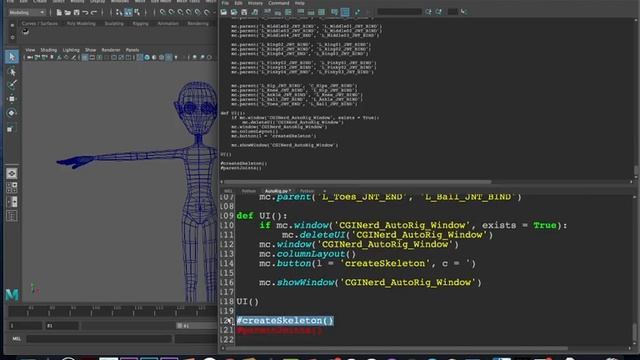The image size is (640, 360).
Task: Show both history and input panes
Action: pos(322,12)
